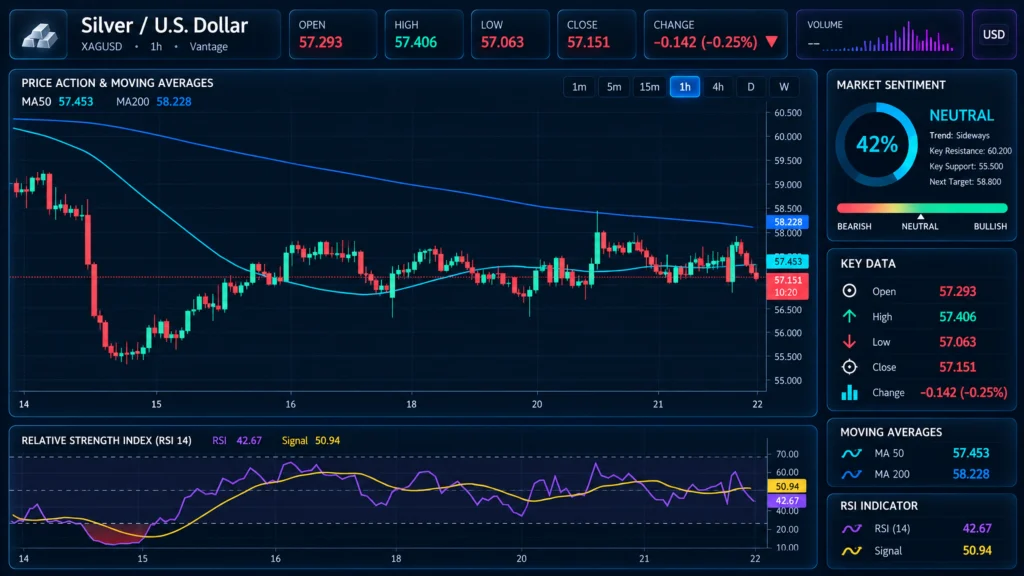Click the CHANGE -0.142 (-0.25%) header card
Screen dimensions: 1024x576
pos(716,35)
